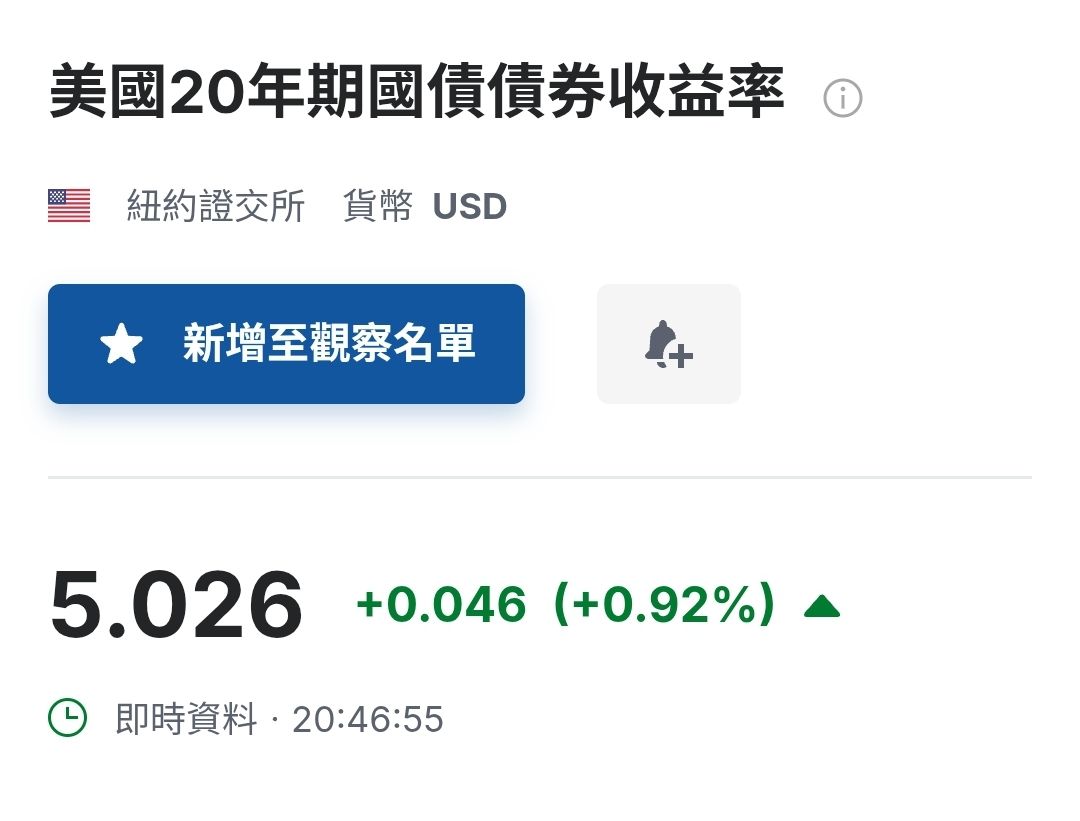Click the US flag icon
1080x821 pixels.
69,205
